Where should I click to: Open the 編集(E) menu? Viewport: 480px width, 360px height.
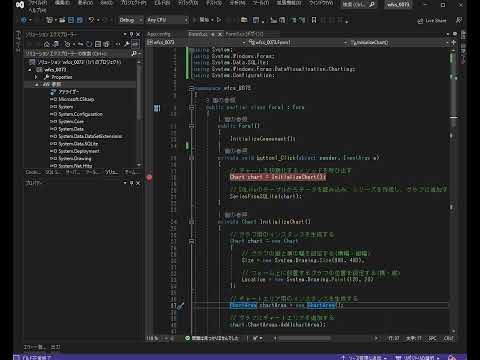(62, 4)
